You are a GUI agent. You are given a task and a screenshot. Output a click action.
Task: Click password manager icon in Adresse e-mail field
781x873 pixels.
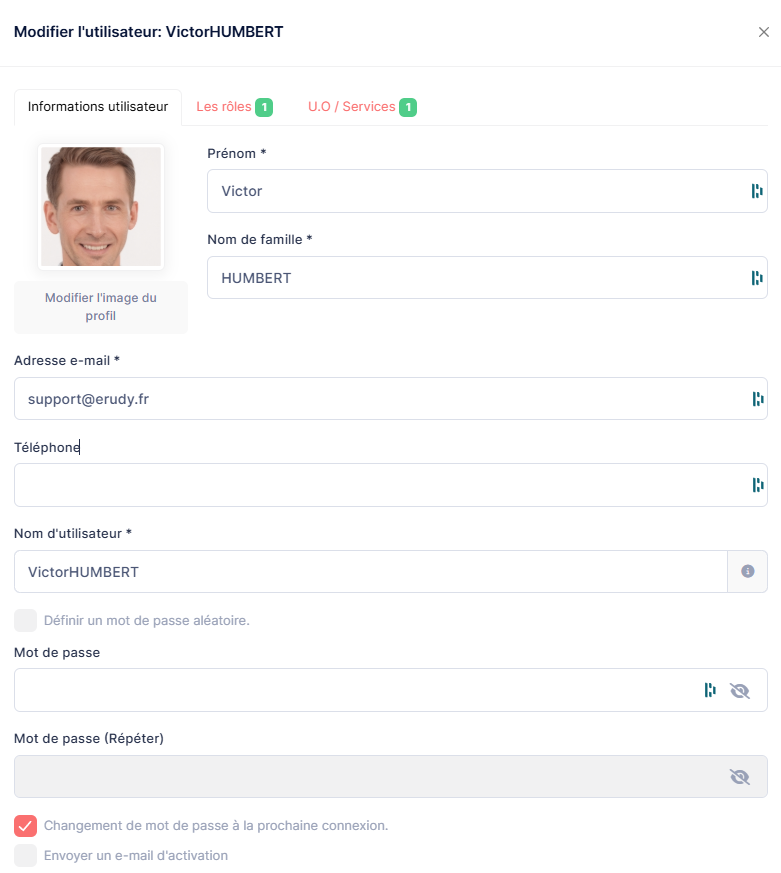click(x=757, y=399)
